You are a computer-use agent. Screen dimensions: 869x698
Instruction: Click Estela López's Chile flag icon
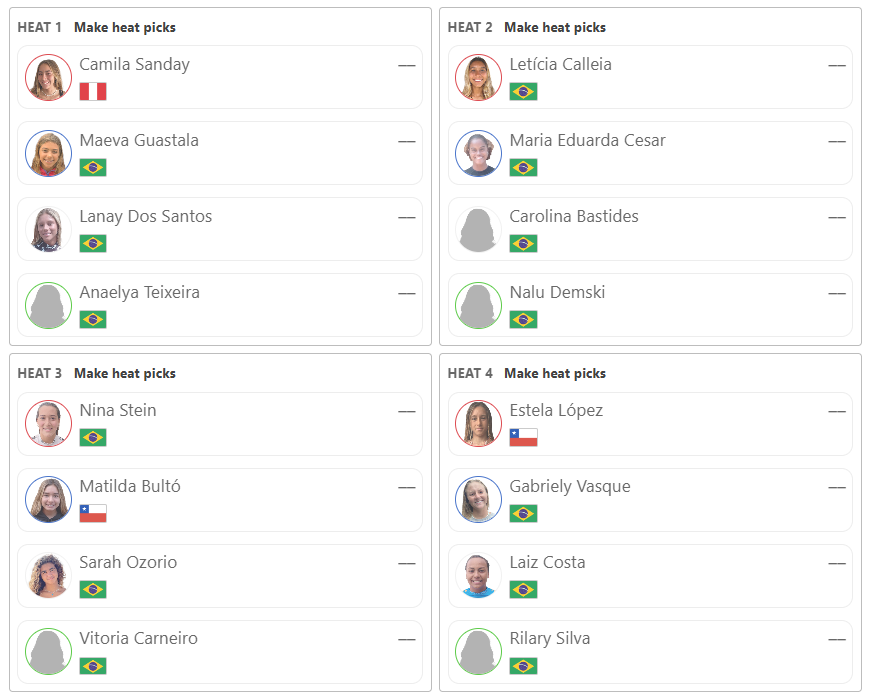point(523,437)
